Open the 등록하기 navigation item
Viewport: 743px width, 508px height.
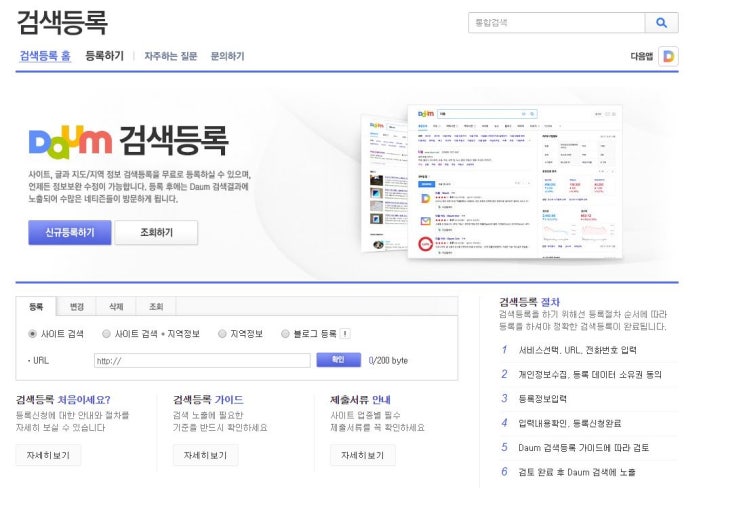tap(104, 56)
